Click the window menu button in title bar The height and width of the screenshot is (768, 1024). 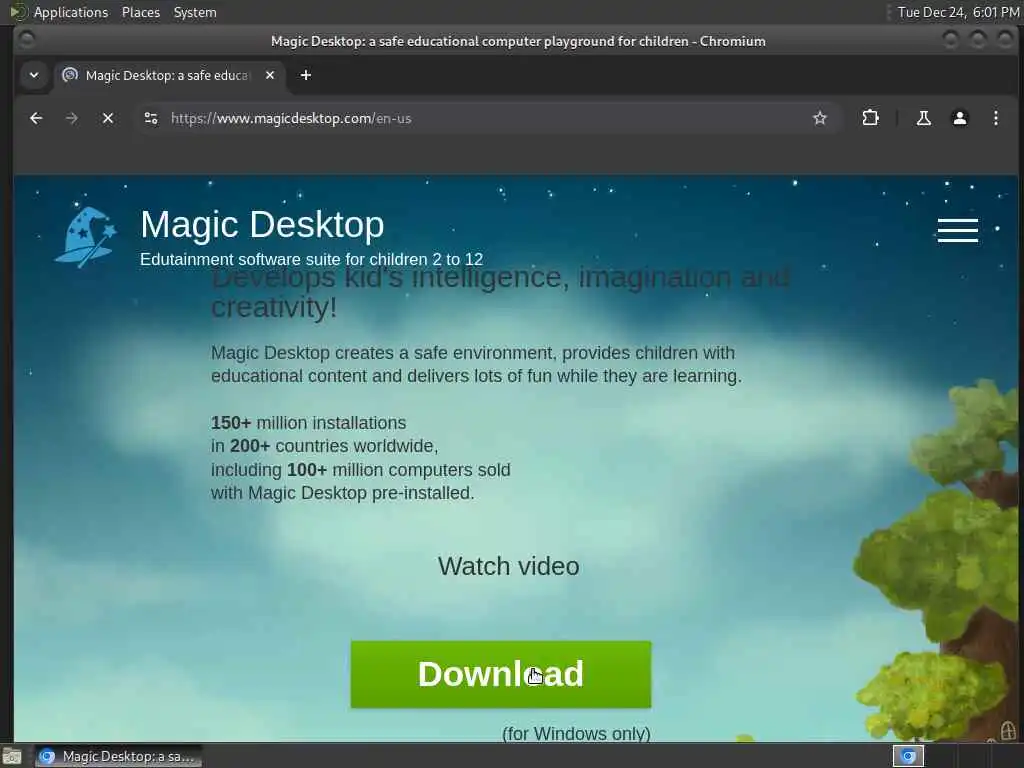(x=26, y=40)
